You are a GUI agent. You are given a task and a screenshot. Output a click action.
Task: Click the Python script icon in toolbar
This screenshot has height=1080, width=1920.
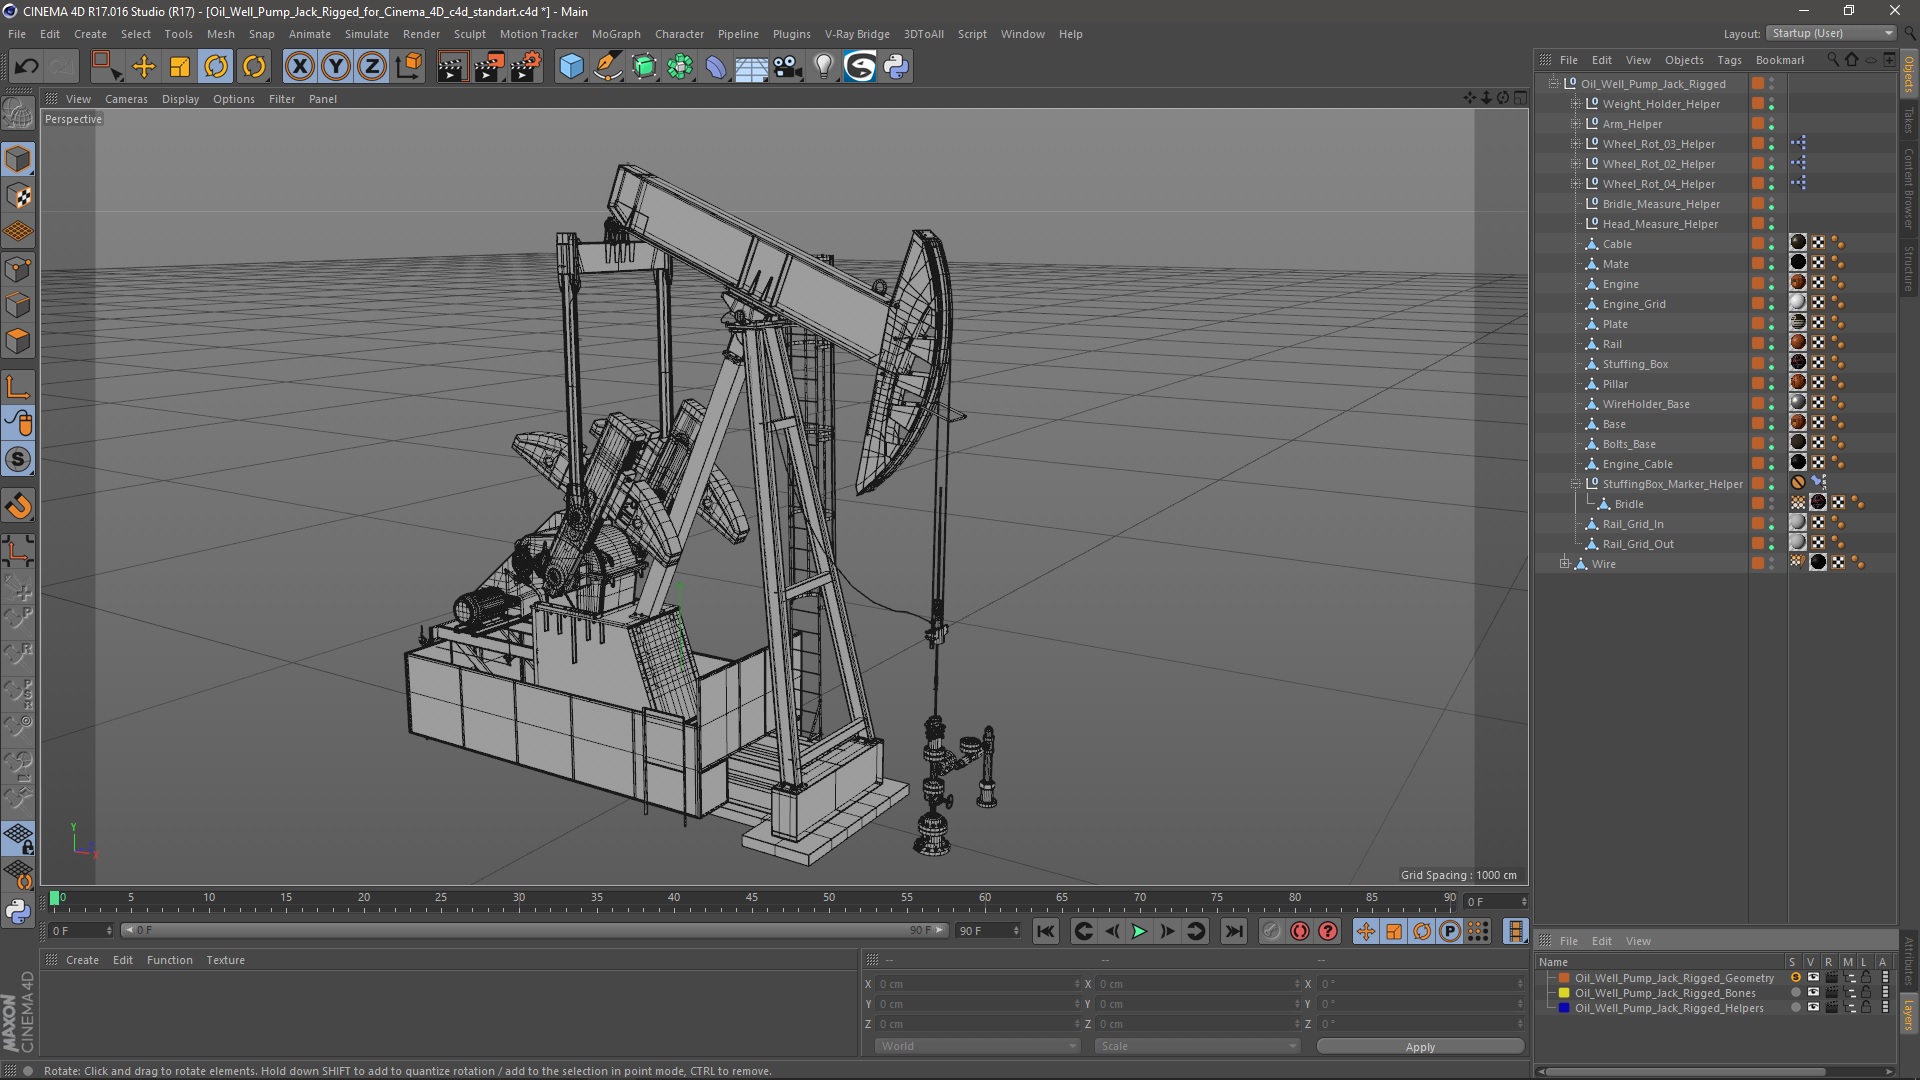[896, 67]
